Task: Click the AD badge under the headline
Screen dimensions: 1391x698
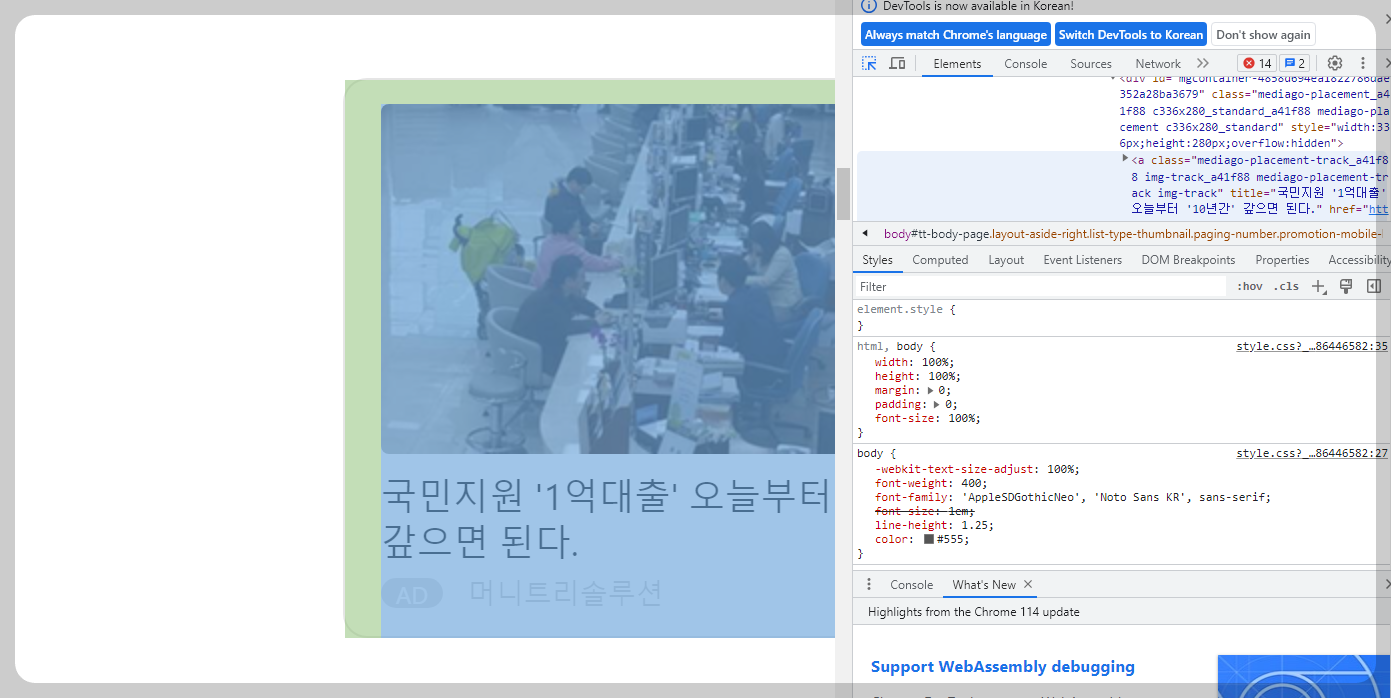Action: pyautogui.click(x=412, y=595)
